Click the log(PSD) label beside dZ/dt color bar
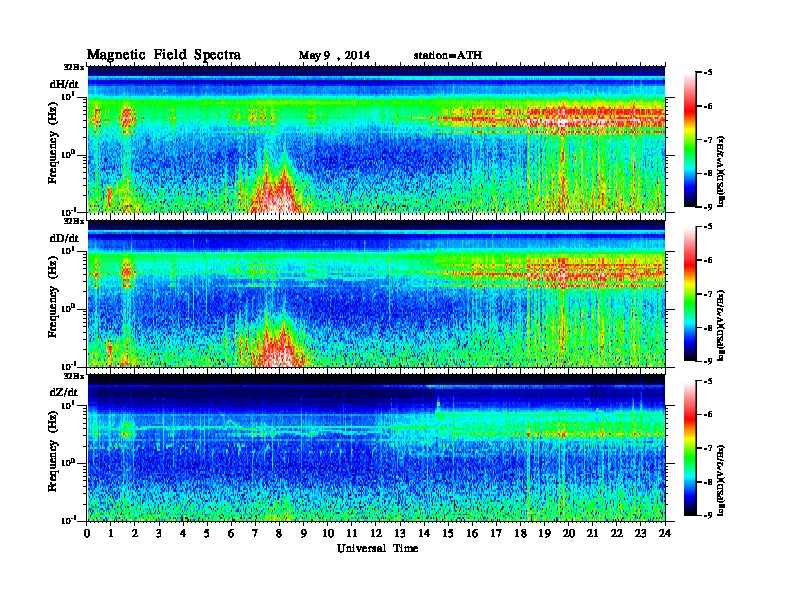This screenshot has height=612, width=792. [722, 479]
